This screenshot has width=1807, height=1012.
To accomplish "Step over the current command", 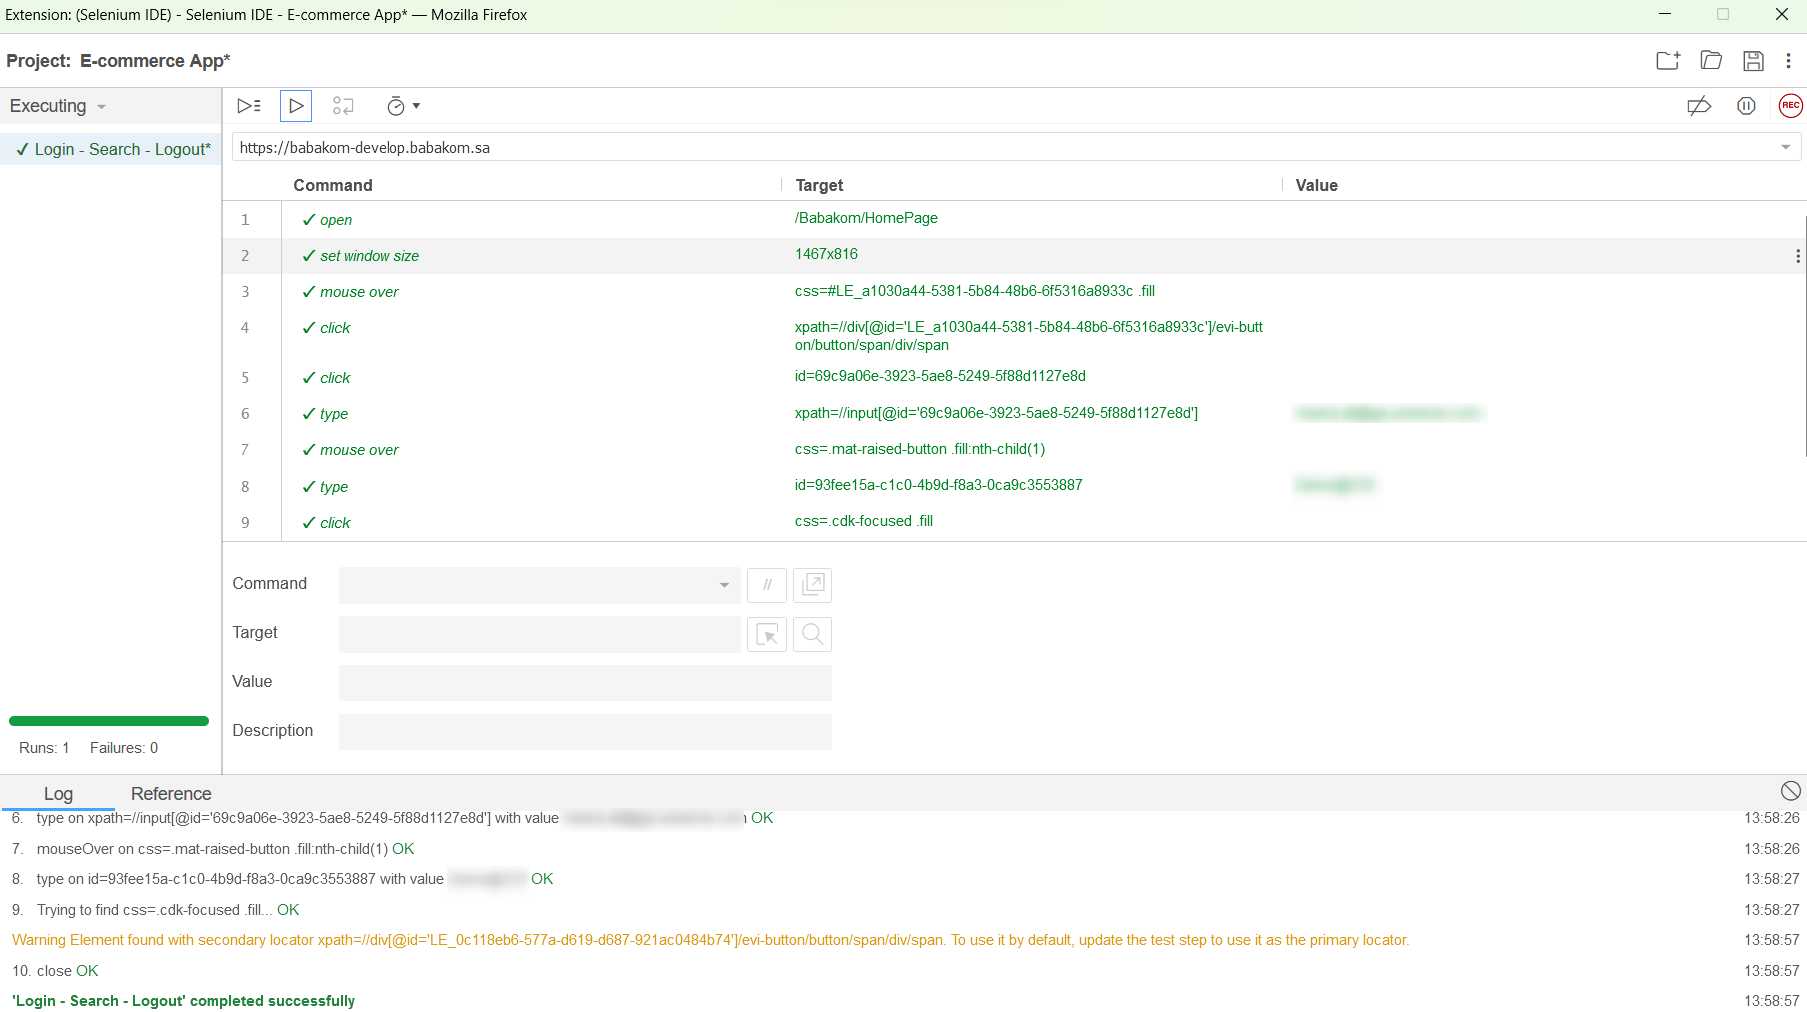I will click(343, 105).
